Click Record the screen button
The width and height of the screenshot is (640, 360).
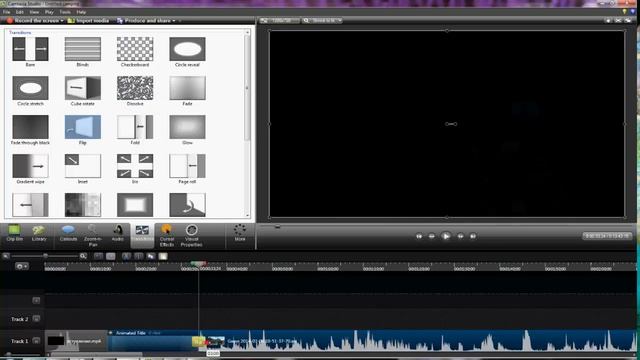click(33, 20)
